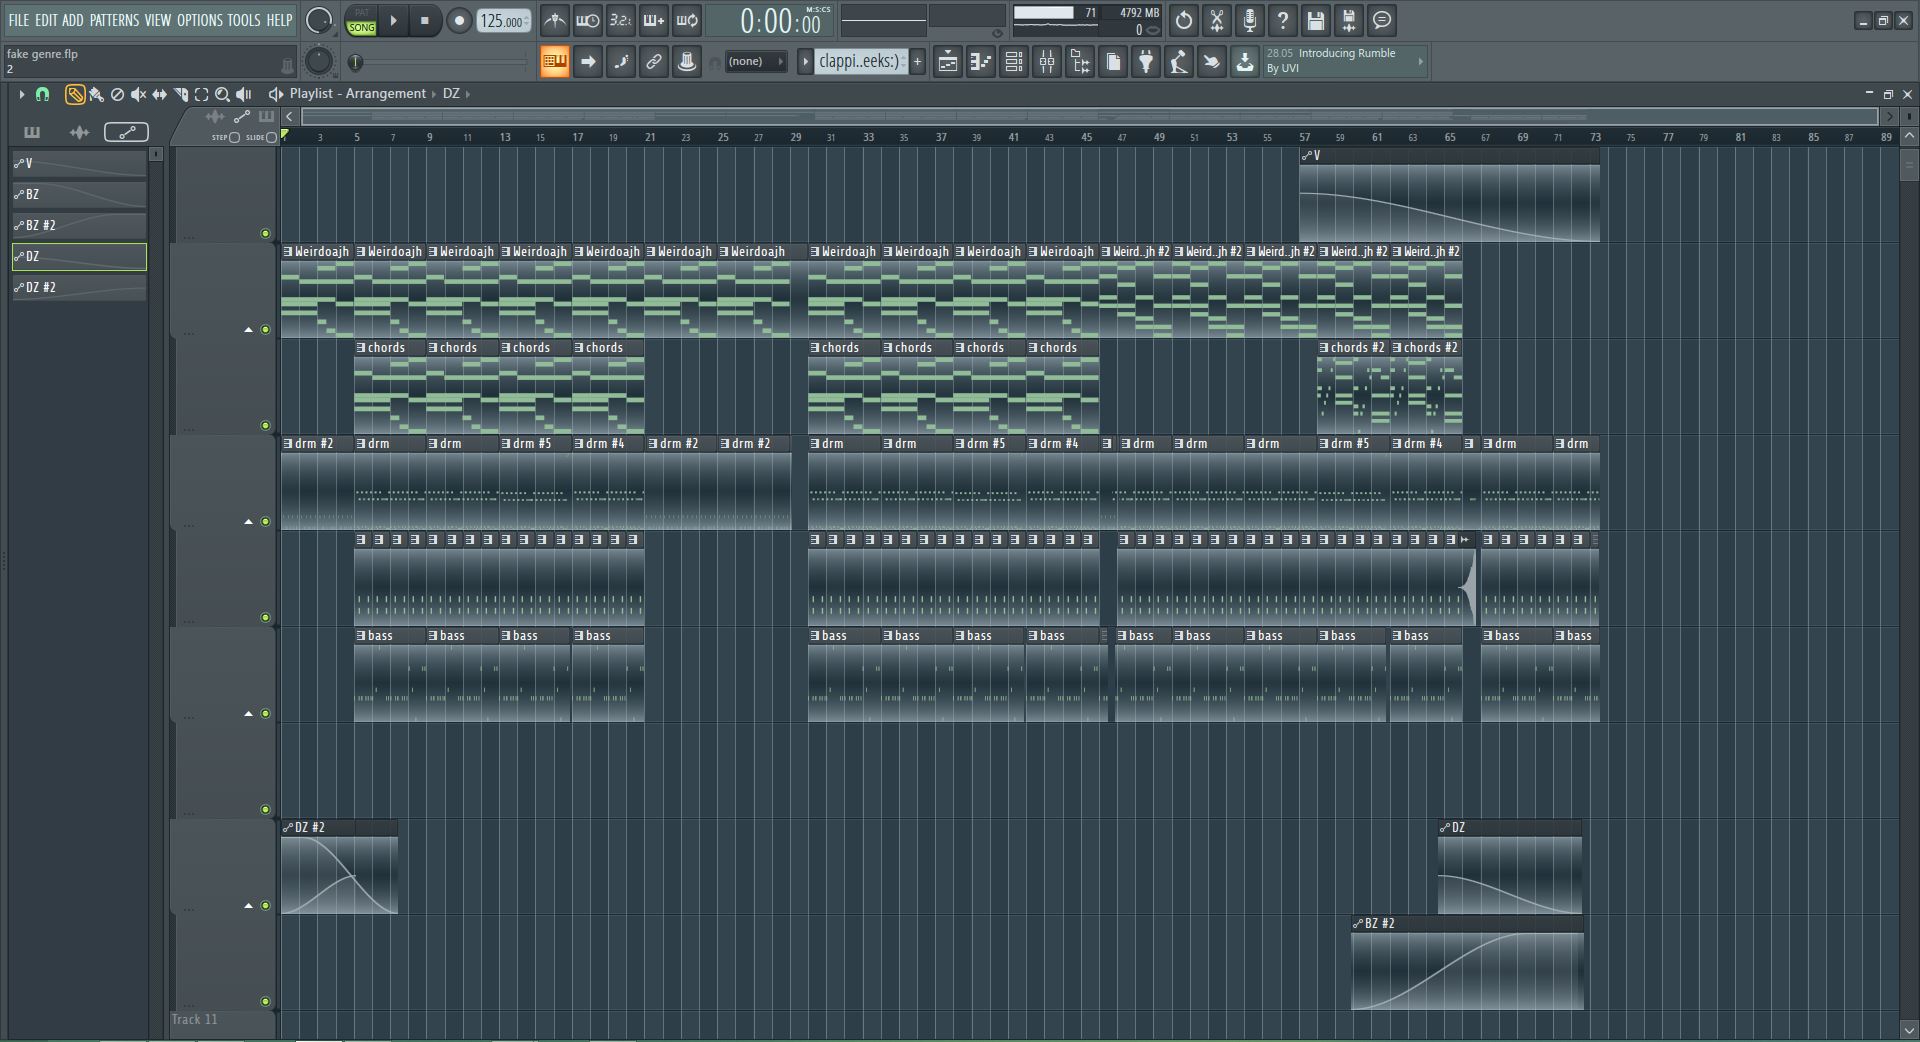1920x1042 pixels.
Task: Select the BZ #2 automation clip in picker
Action: pos(79,226)
